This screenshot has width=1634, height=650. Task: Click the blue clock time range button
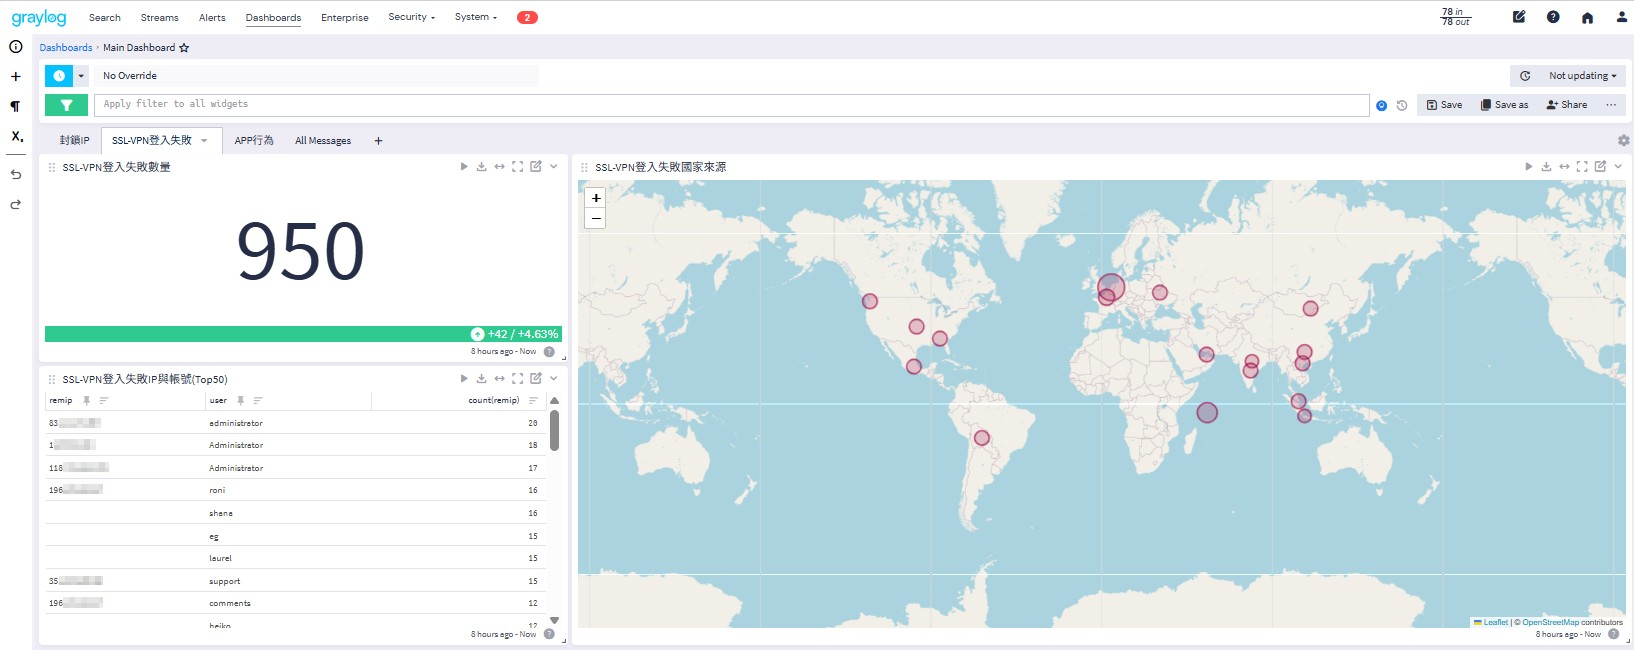(59, 76)
